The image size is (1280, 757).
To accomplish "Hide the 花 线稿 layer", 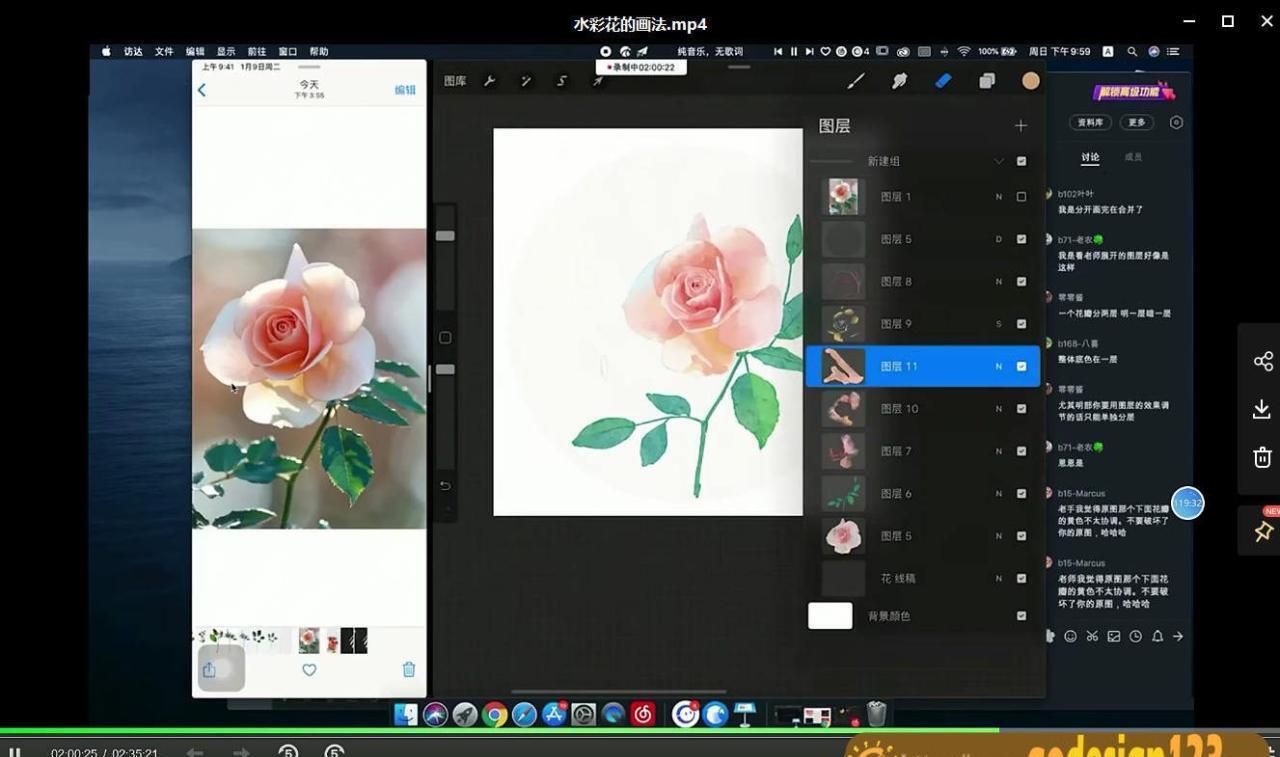I will point(1021,578).
